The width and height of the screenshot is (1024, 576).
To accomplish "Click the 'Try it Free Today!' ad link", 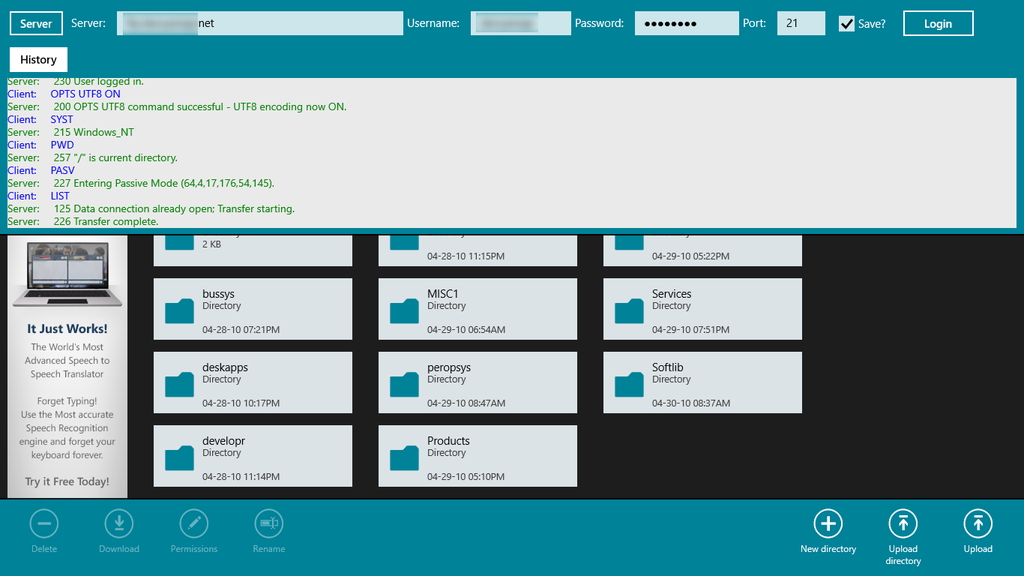I will pyautogui.click(x=67, y=481).
